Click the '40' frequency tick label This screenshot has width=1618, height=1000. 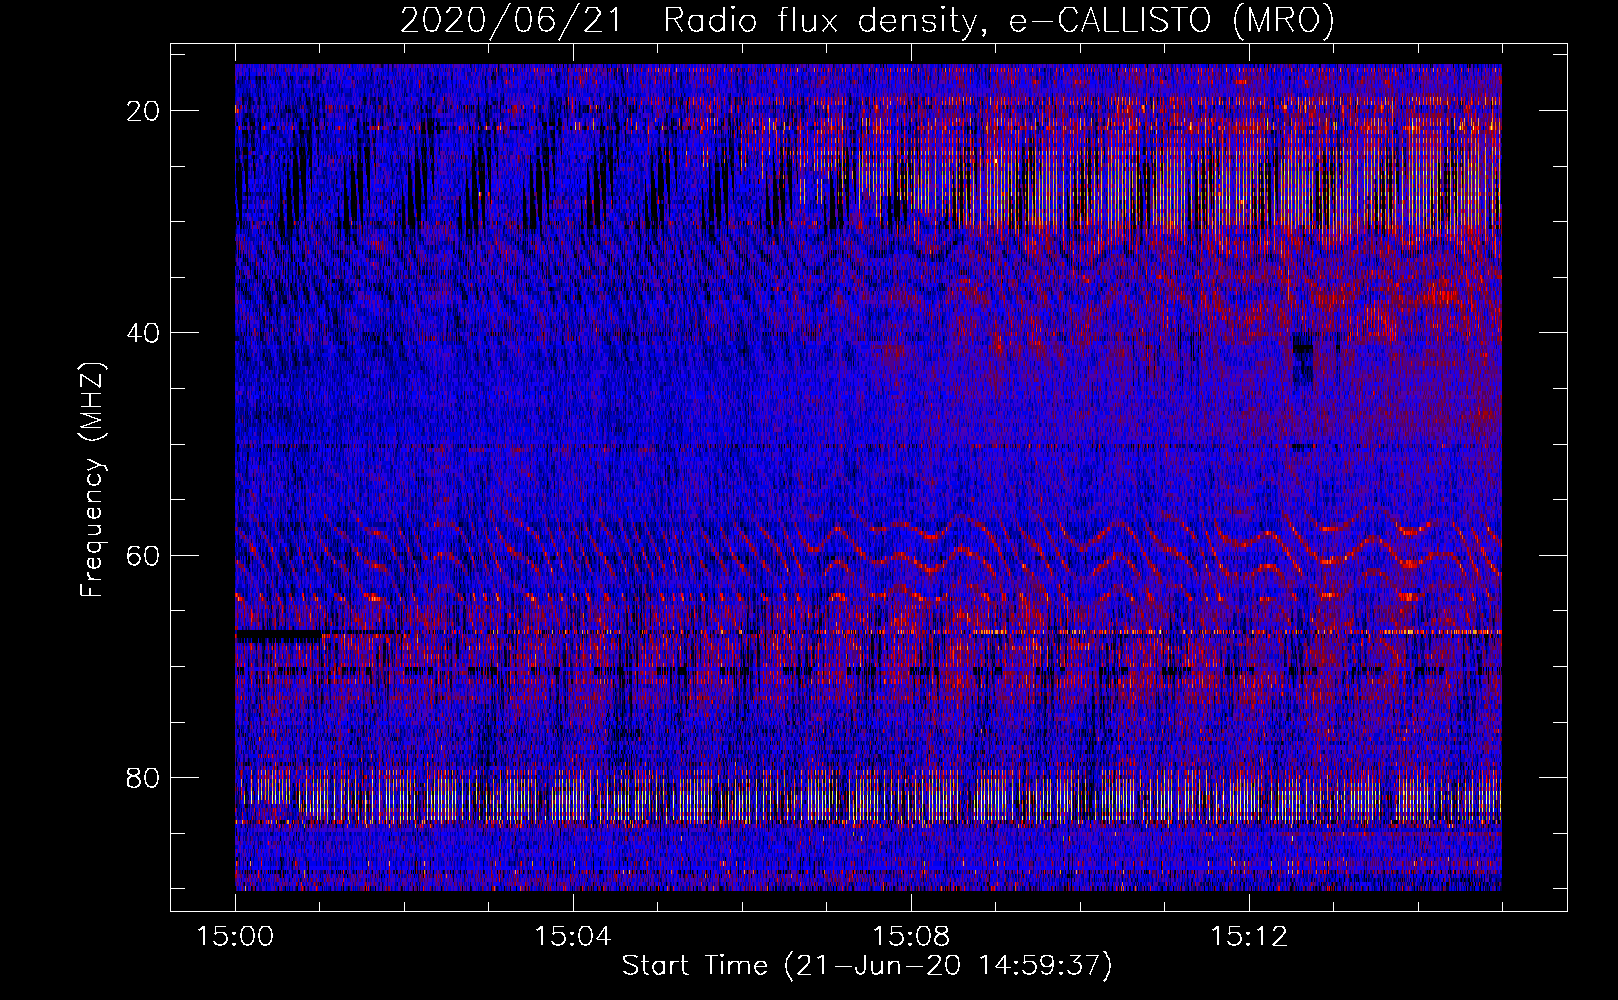tap(144, 333)
